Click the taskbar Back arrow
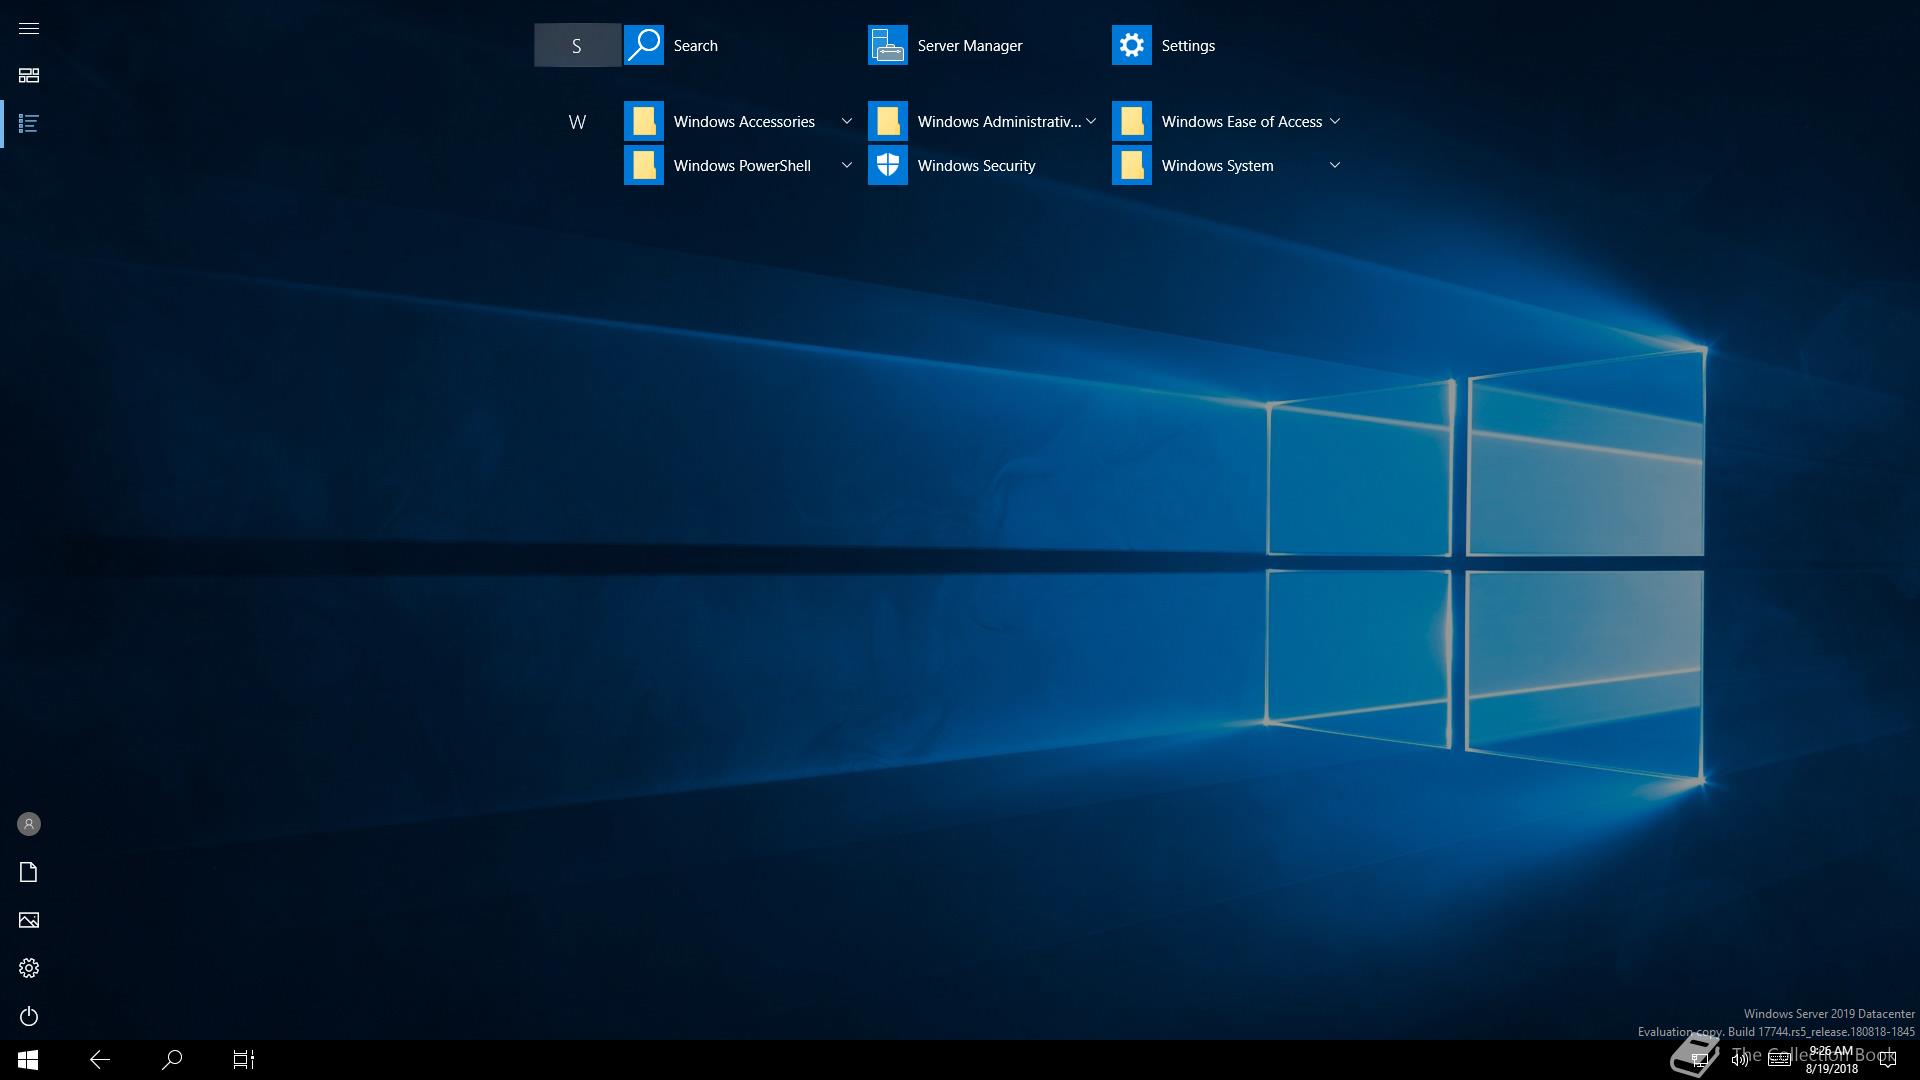 pyautogui.click(x=100, y=1060)
